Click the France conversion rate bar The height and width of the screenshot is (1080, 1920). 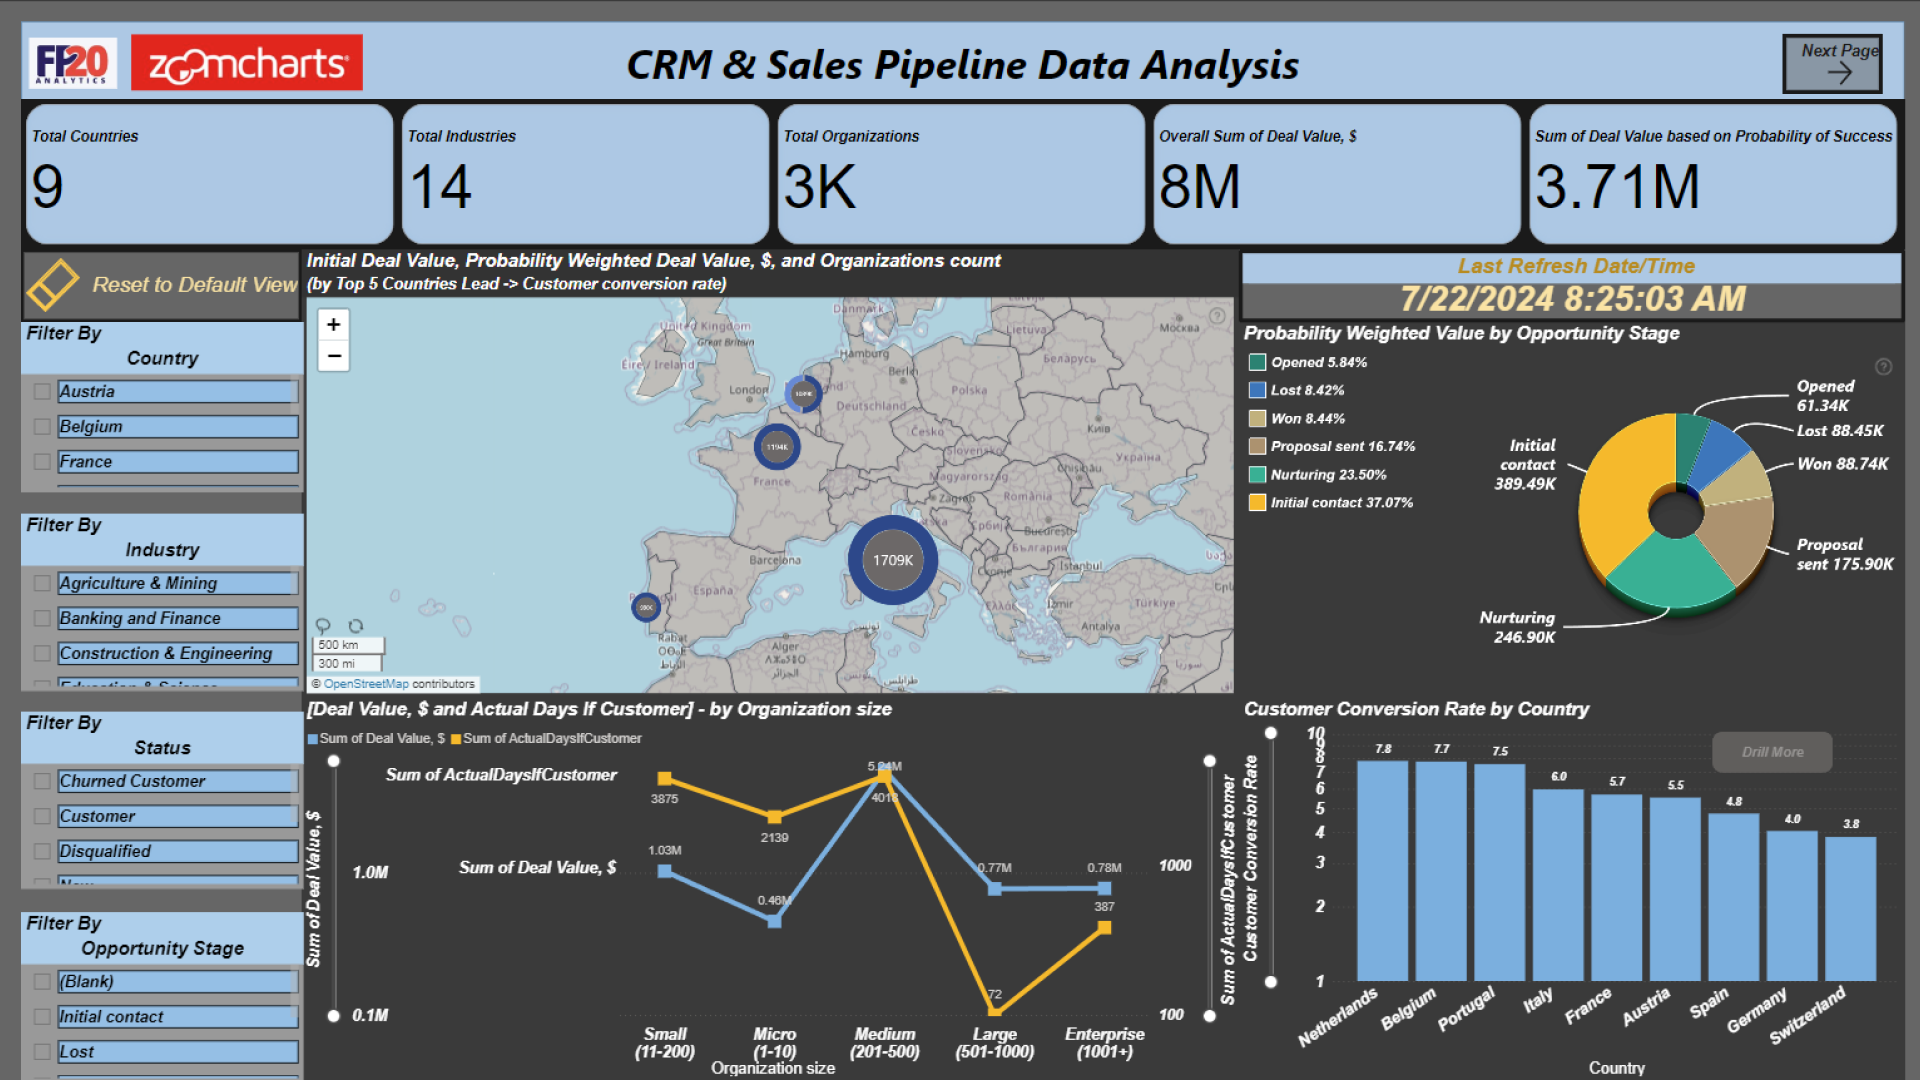pos(1617,888)
